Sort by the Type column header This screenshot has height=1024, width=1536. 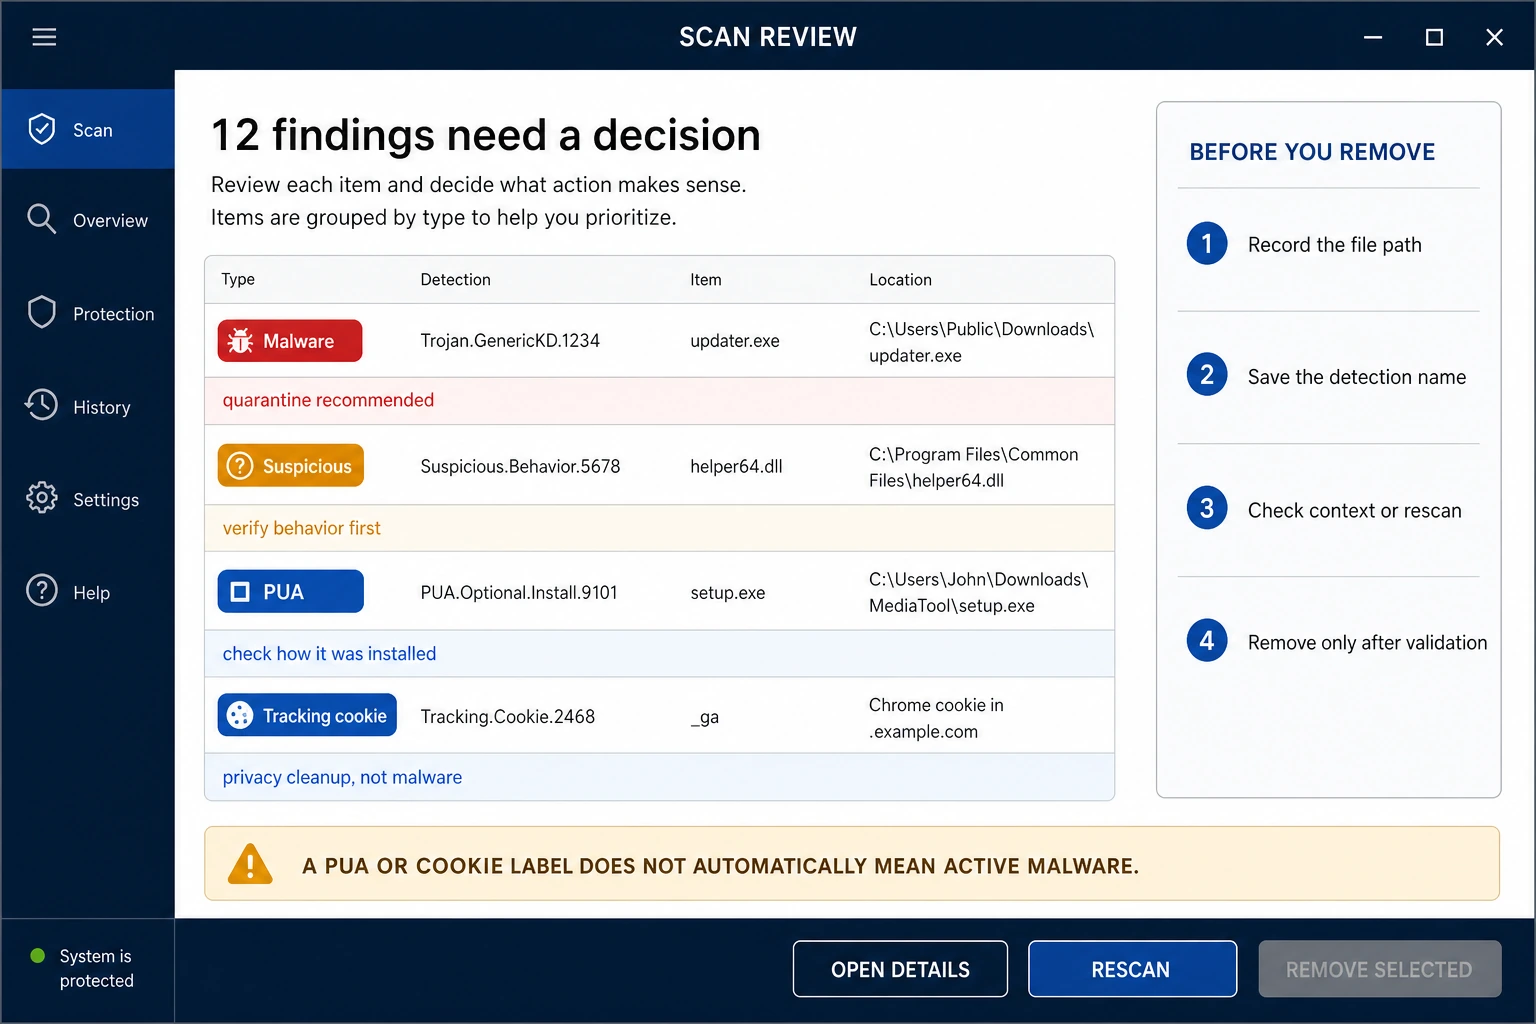pos(238,279)
